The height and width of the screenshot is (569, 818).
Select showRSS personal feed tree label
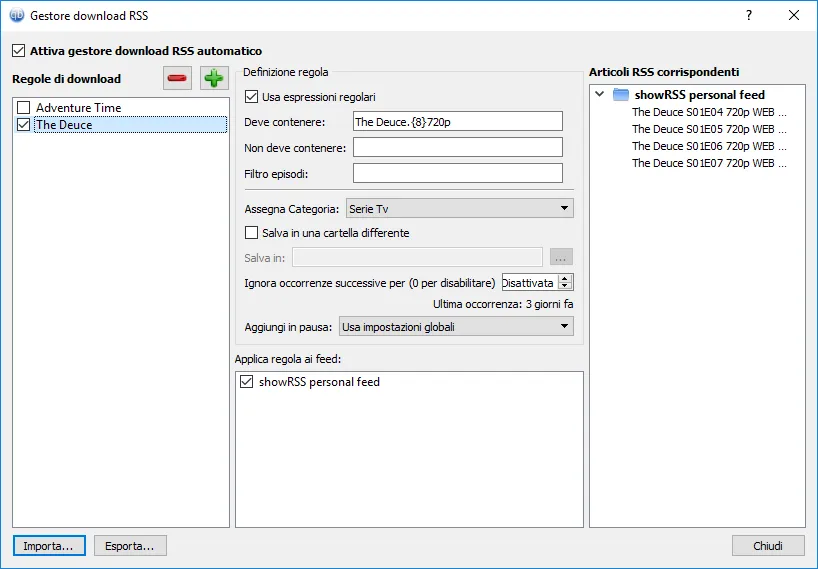point(700,94)
